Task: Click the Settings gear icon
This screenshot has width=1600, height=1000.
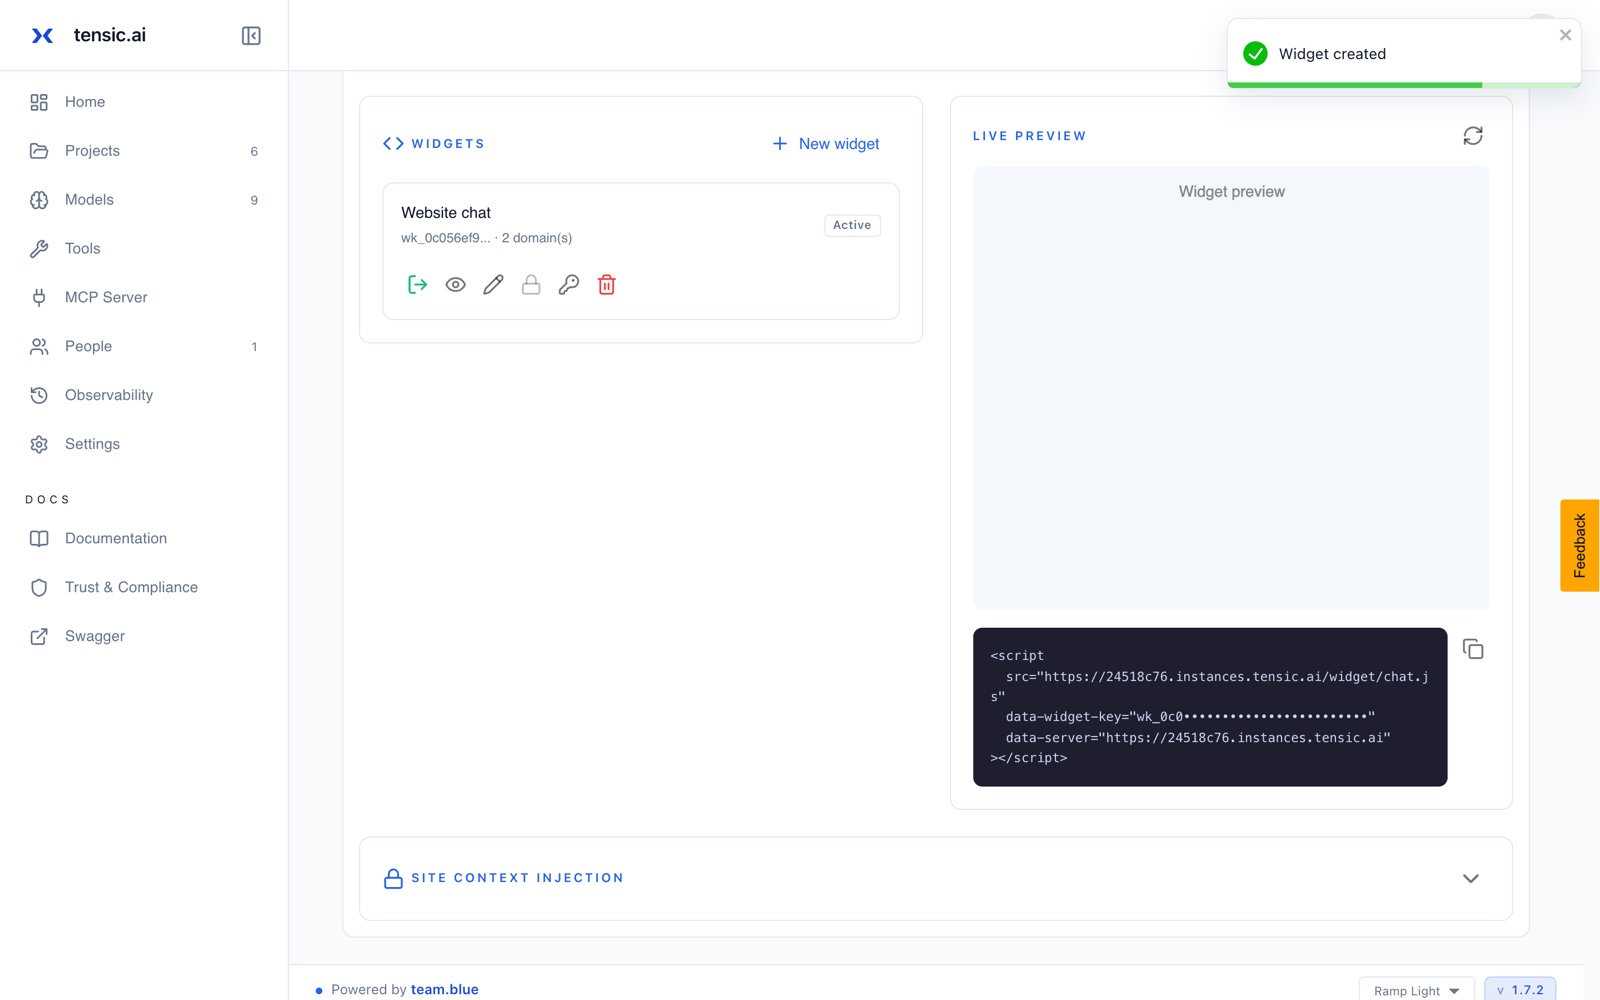Action: pos(39,444)
